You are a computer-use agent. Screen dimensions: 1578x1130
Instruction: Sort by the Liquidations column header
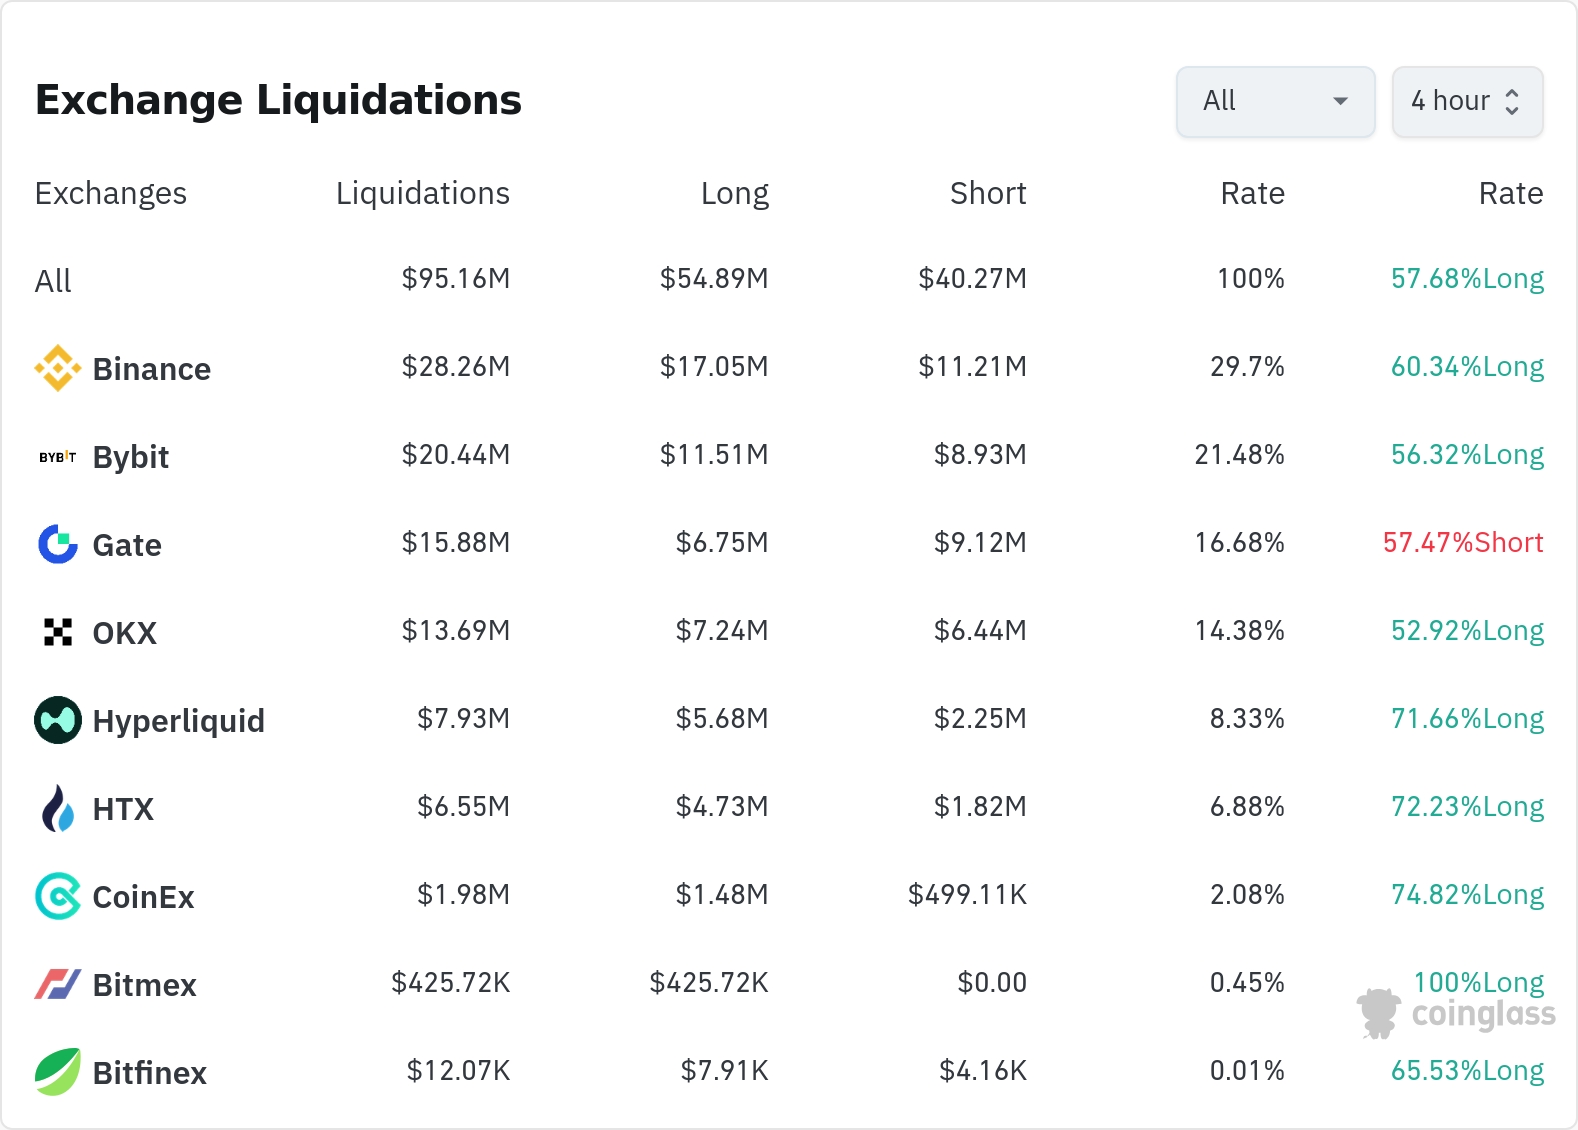click(422, 193)
